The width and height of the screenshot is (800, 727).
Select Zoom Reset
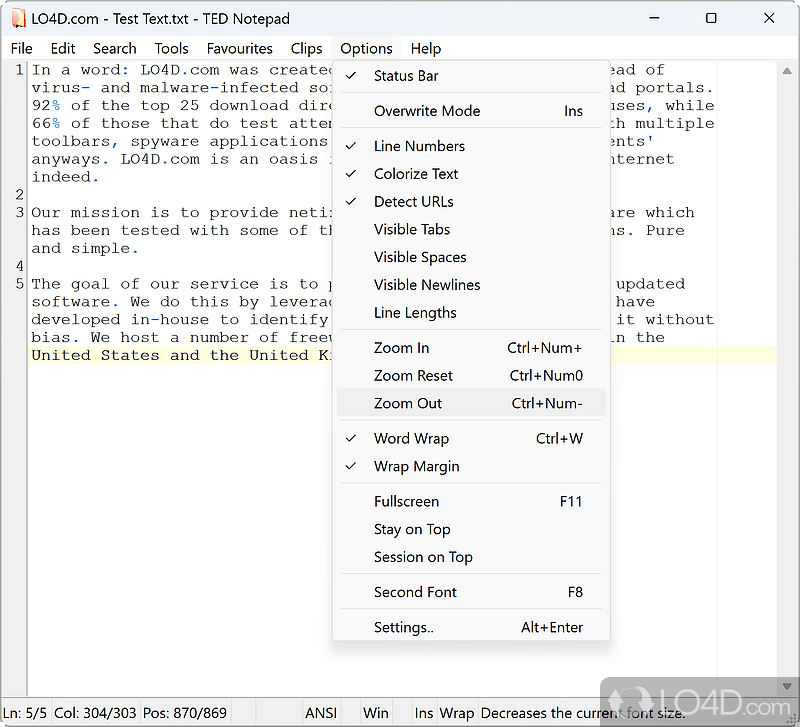[x=471, y=376]
